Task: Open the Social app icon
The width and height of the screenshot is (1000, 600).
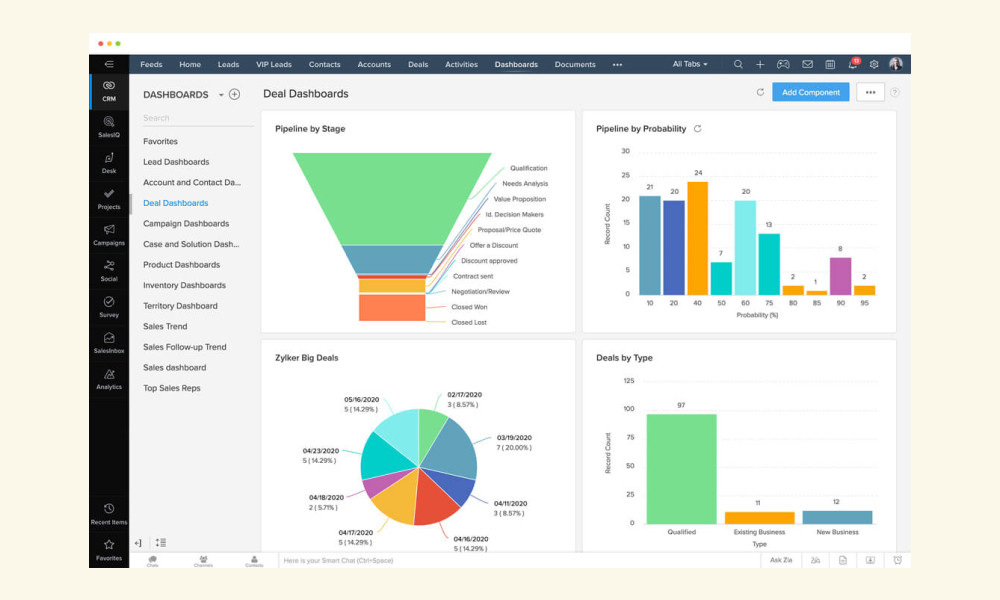Action: (109, 271)
